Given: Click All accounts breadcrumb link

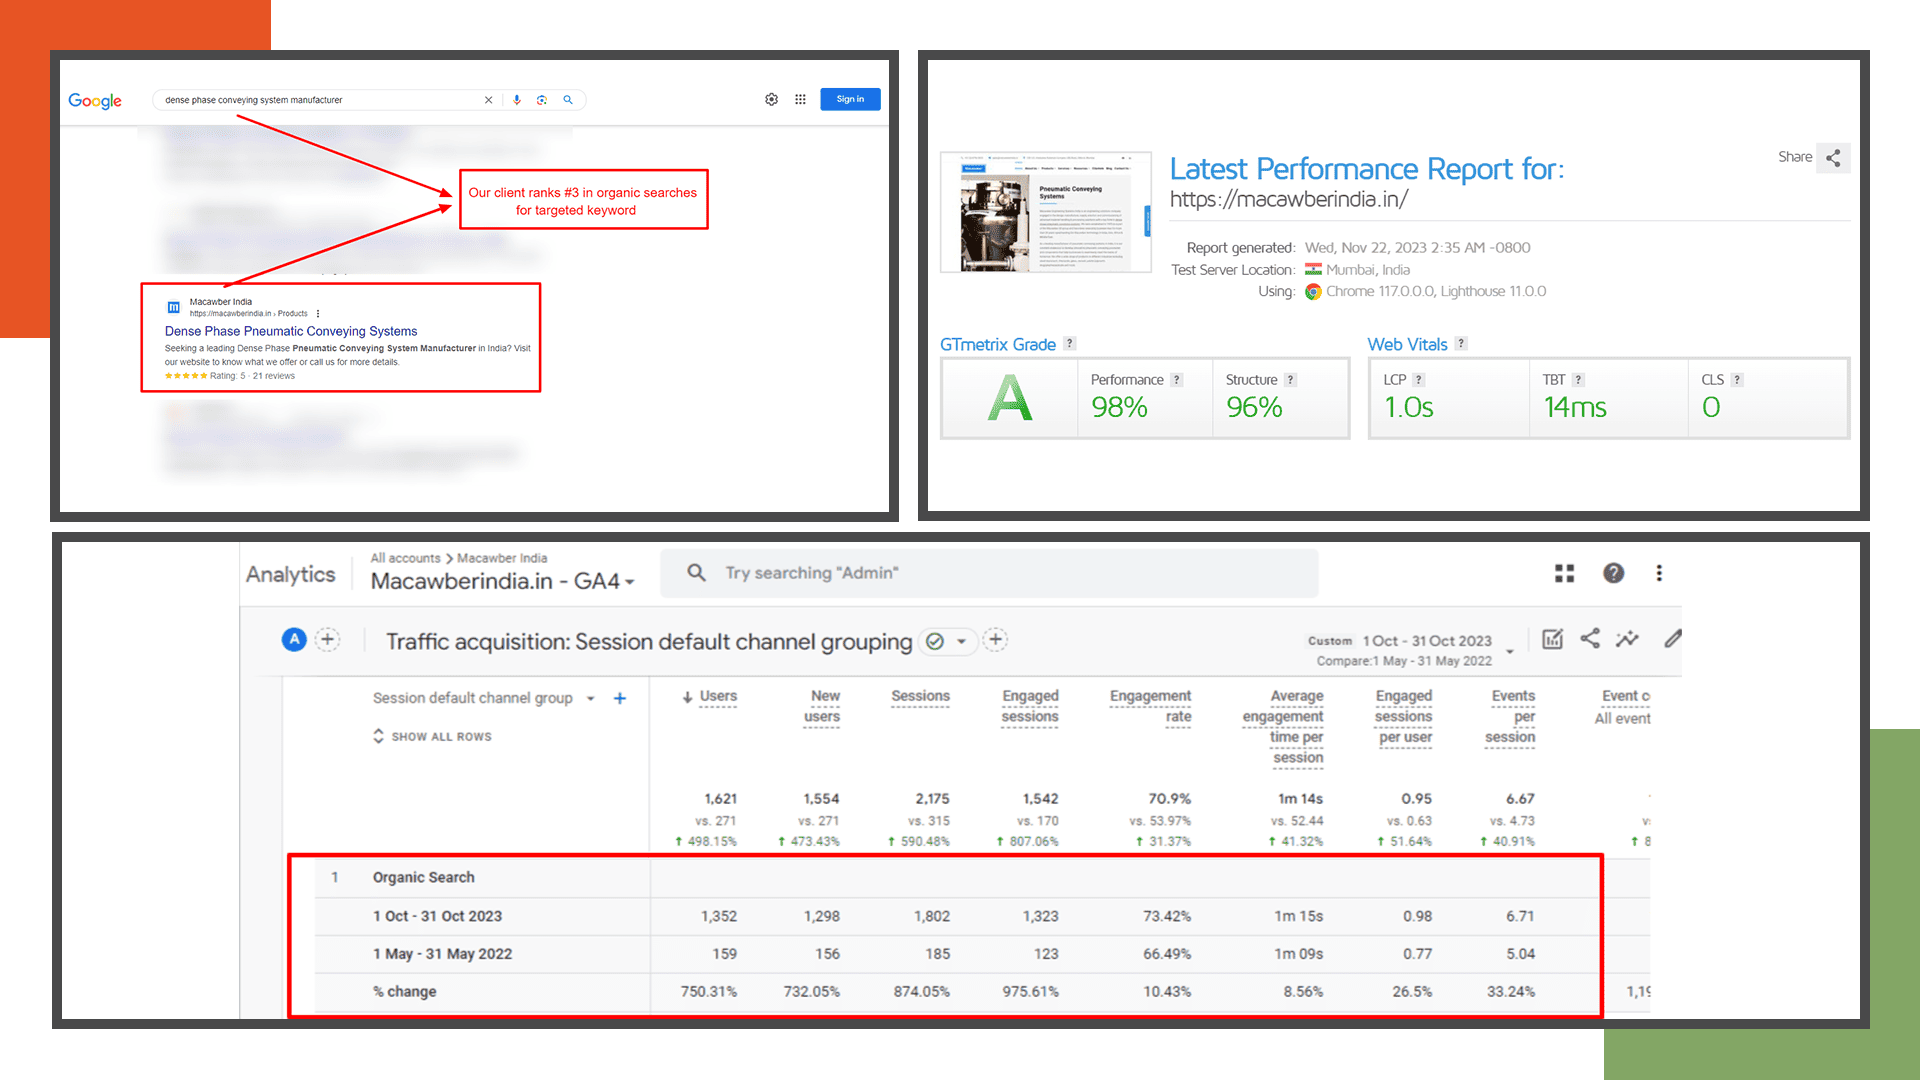Looking at the screenshot, I should [405, 558].
